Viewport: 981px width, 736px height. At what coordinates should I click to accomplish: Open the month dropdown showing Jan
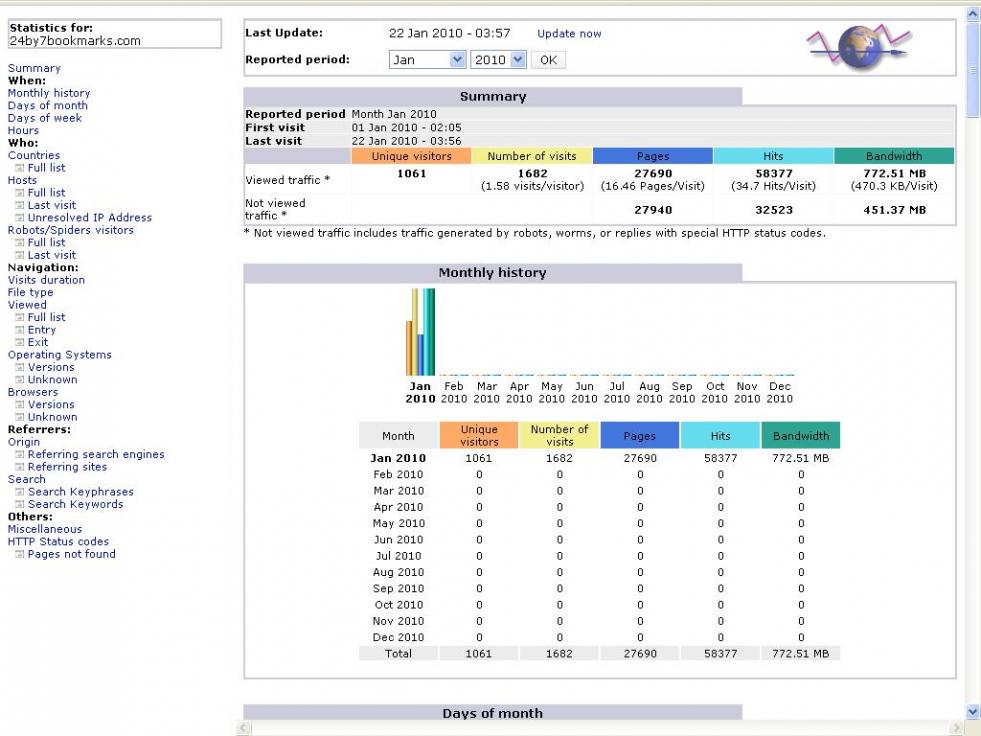[x=427, y=60]
